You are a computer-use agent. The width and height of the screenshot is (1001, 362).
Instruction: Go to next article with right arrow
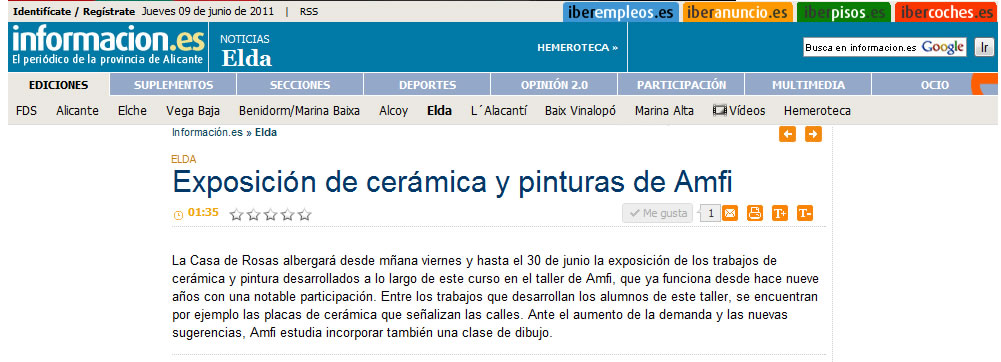point(813,134)
